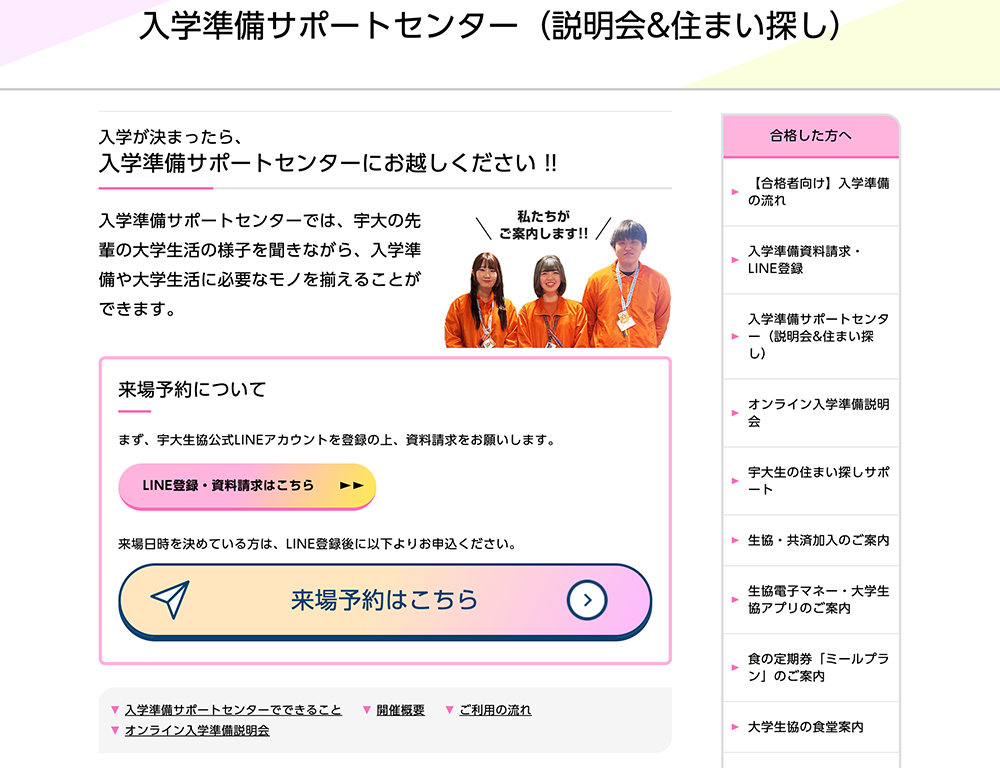
Task: Click pink triangle beside ご利用の流れ
Action: click(x=449, y=711)
